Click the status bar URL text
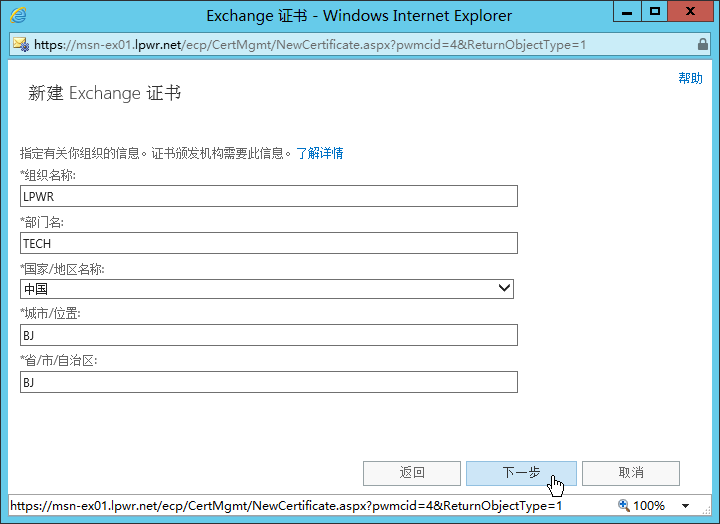This screenshot has width=720, height=524. pos(286,506)
